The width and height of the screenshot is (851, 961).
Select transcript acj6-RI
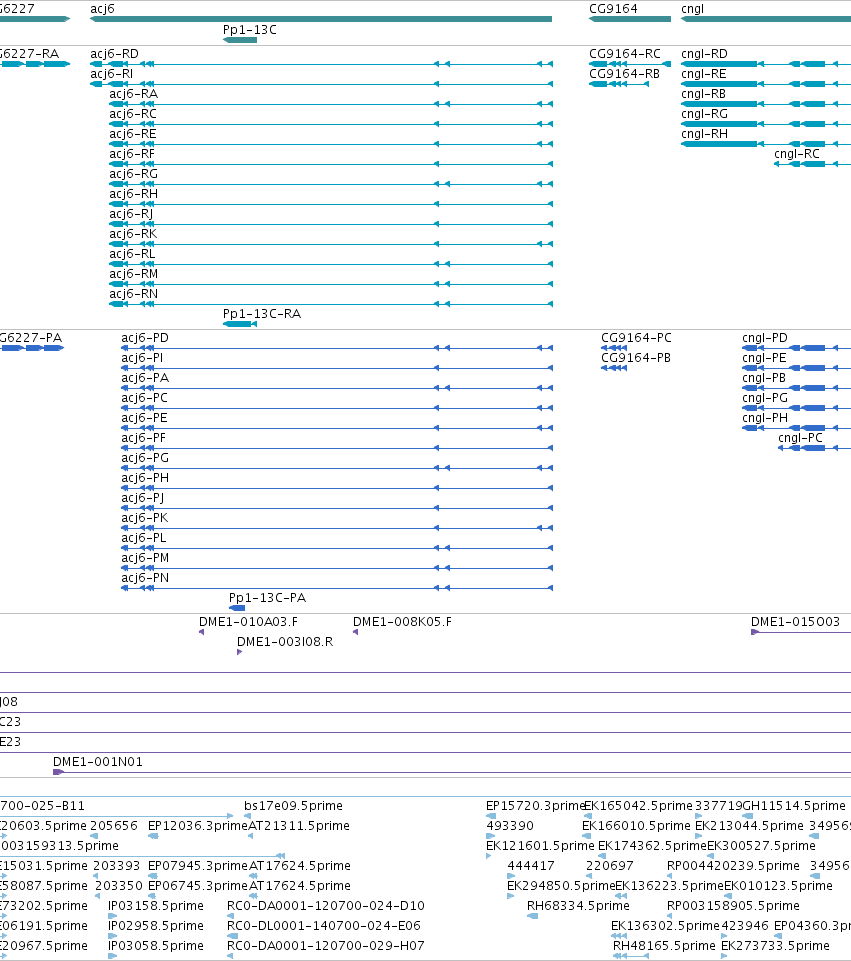pos(112,74)
